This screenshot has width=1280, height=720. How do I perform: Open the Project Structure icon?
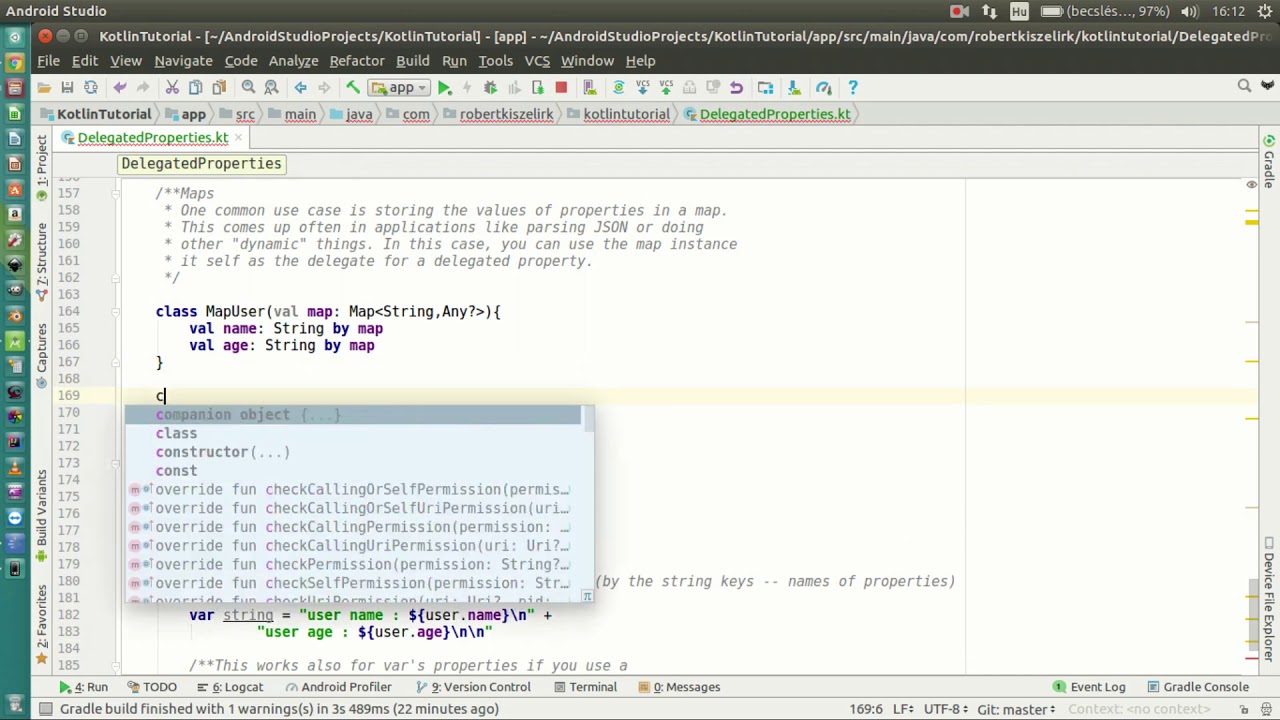[x=766, y=87]
